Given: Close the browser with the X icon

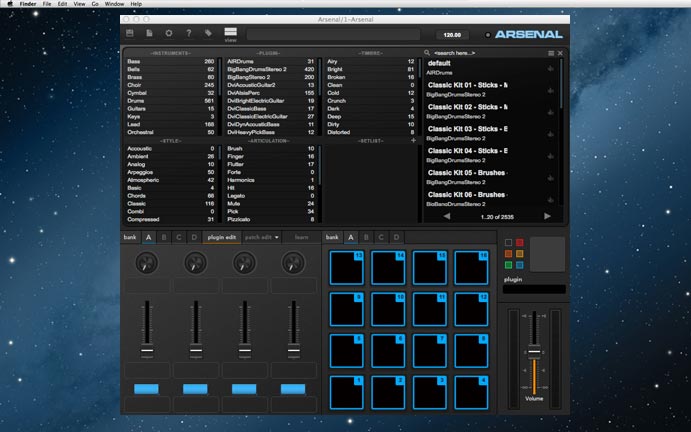Looking at the screenshot, I should (560, 53).
